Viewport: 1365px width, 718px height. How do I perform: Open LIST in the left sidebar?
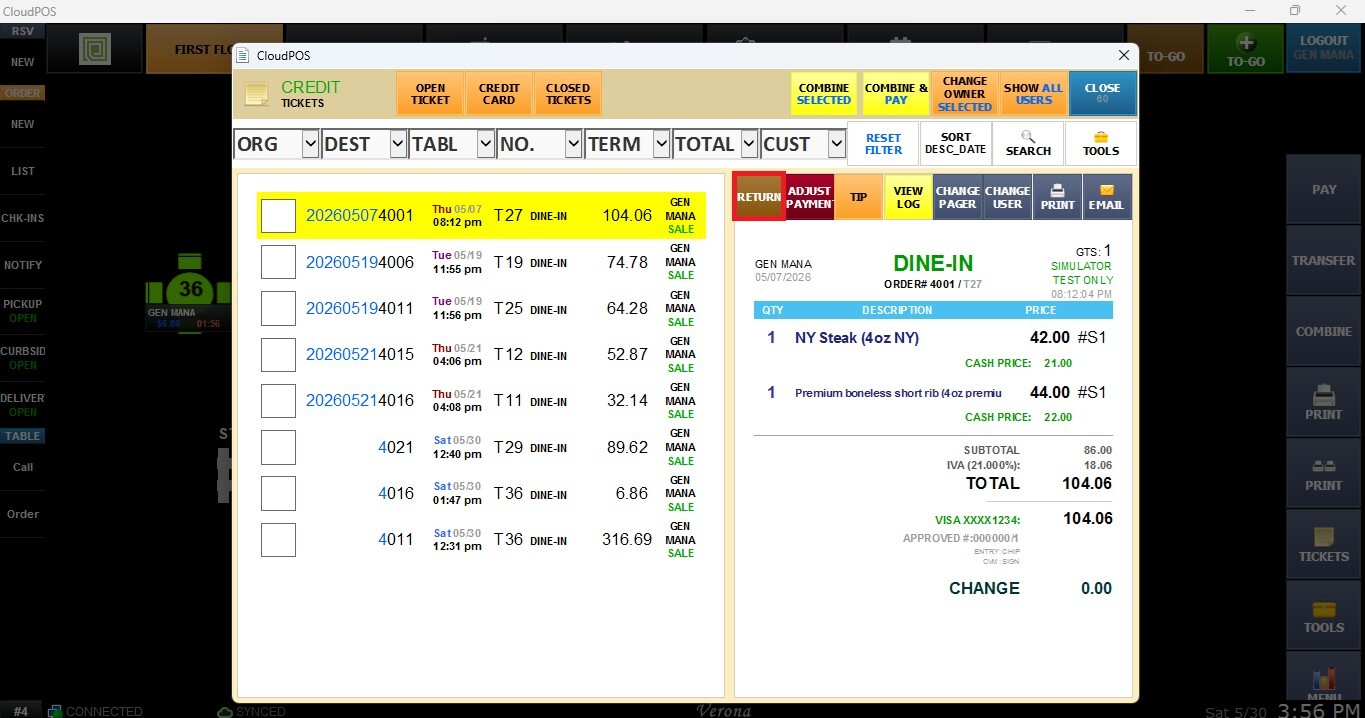pyautogui.click(x=22, y=171)
